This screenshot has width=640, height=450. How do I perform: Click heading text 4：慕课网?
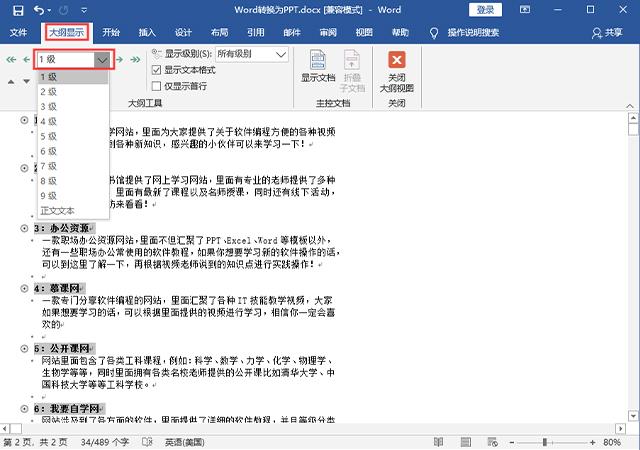pyautogui.click(x=57, y=288)
